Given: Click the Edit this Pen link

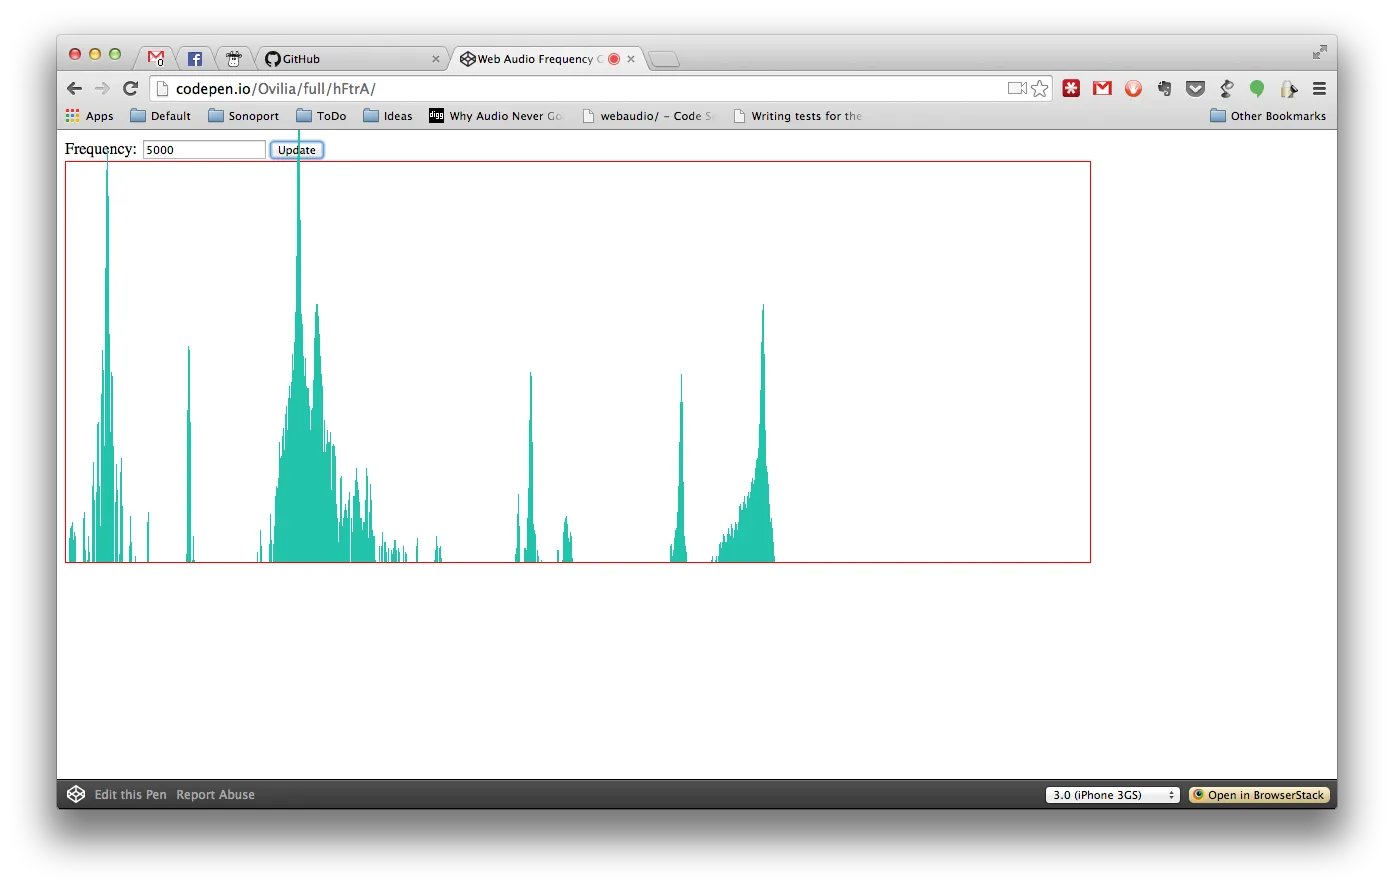Looking at the screenshot, I should pos(131,795).
